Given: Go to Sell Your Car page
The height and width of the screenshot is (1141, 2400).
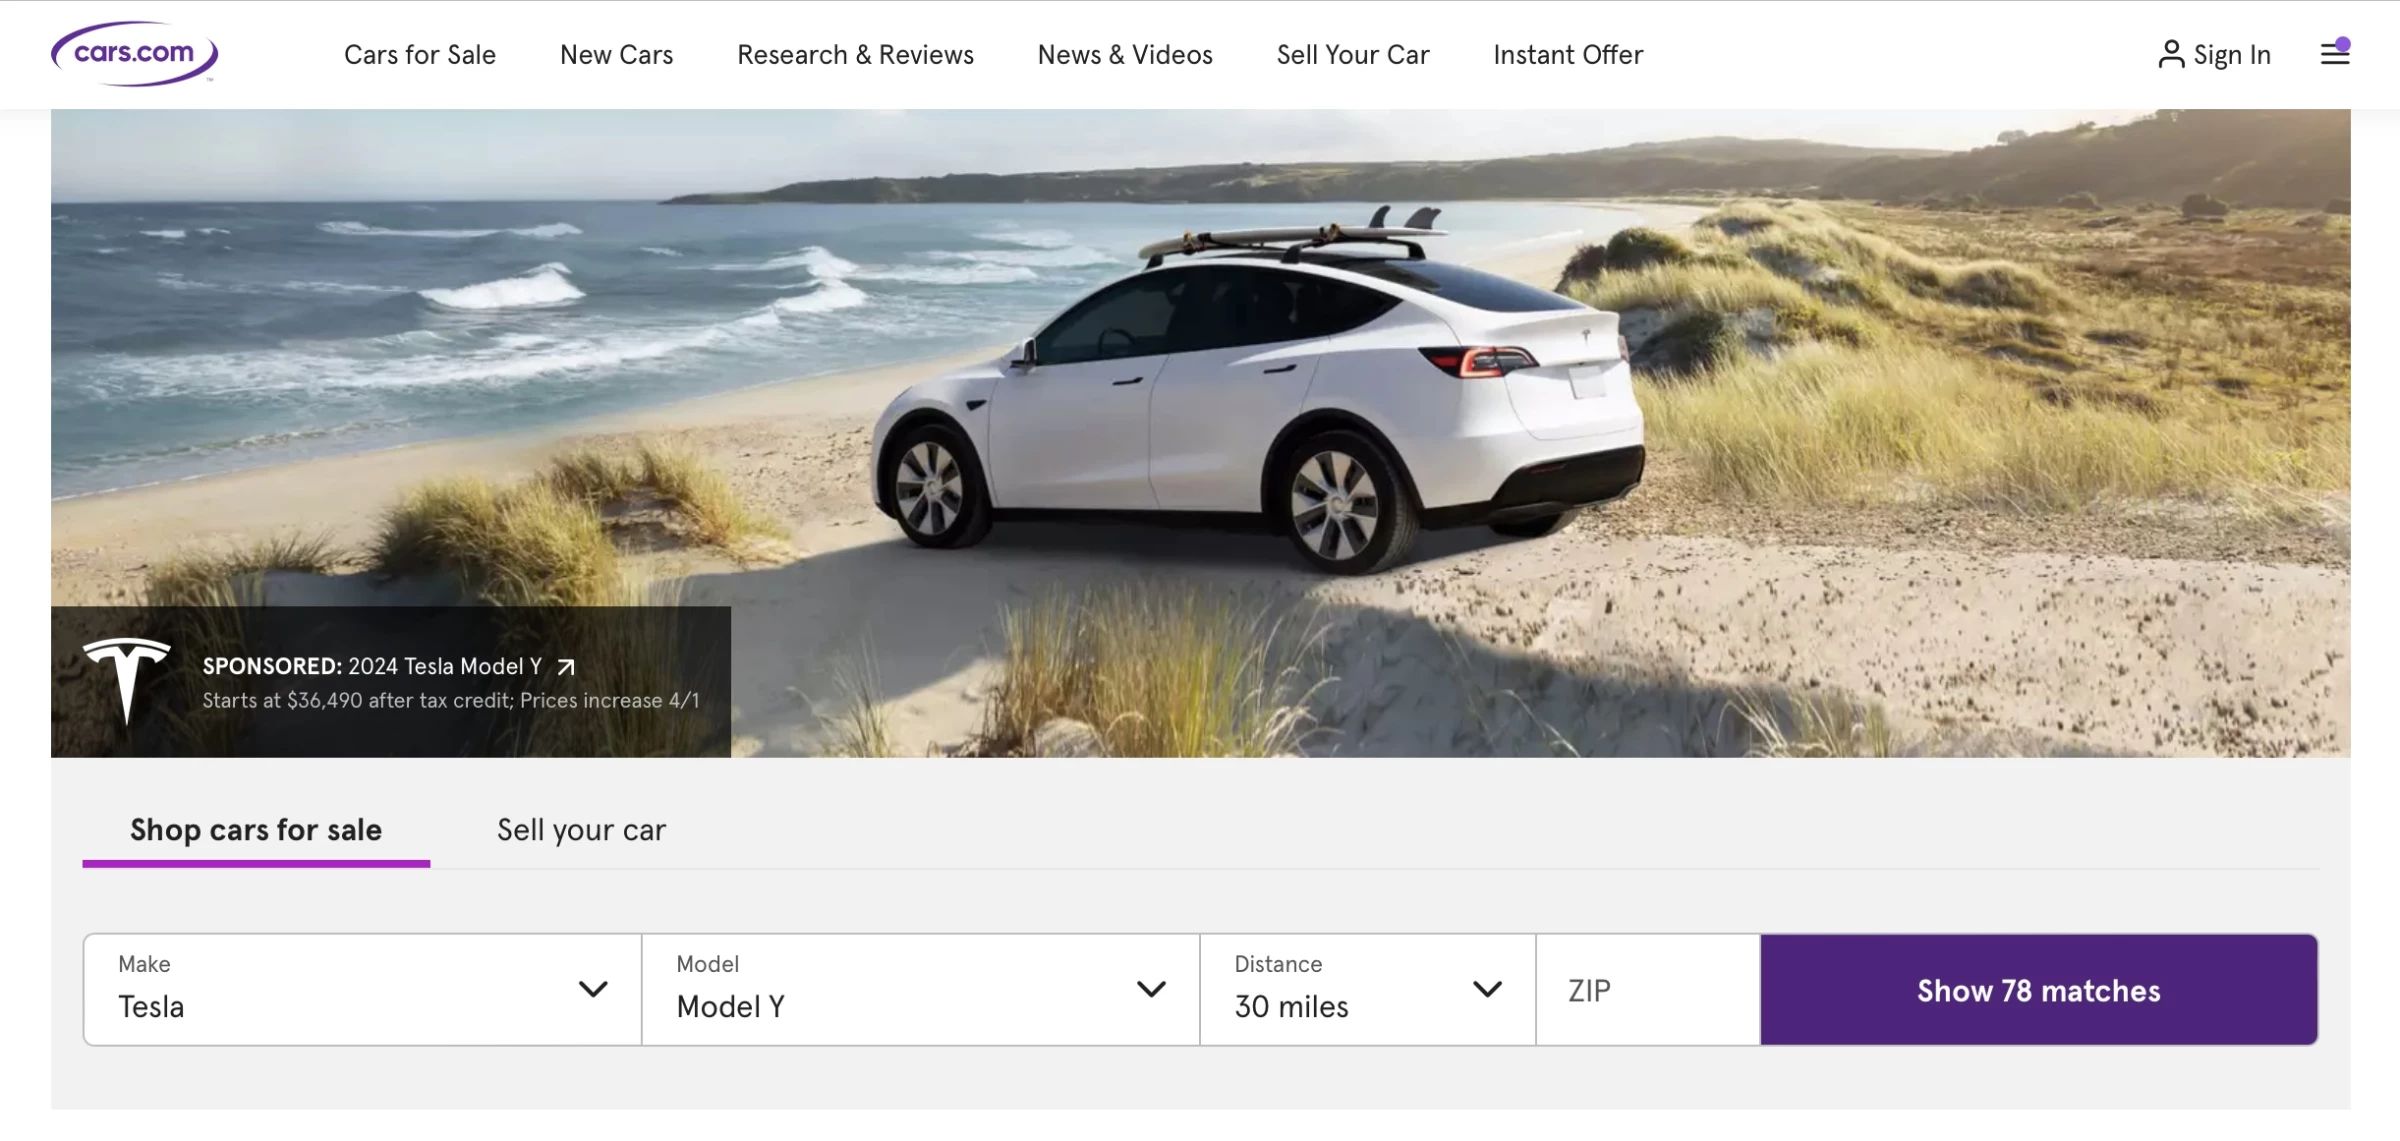Looking at the screenshot, I should pyautogui.click(x=1353, y=55).
